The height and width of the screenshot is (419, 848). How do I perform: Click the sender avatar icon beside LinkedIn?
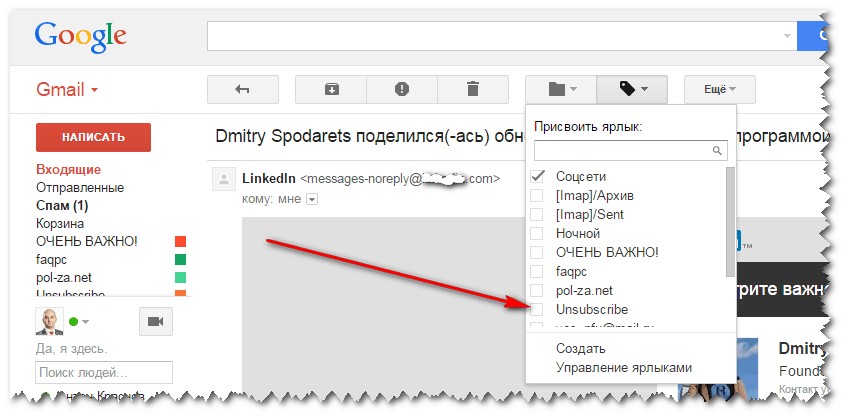pos(223,179)
